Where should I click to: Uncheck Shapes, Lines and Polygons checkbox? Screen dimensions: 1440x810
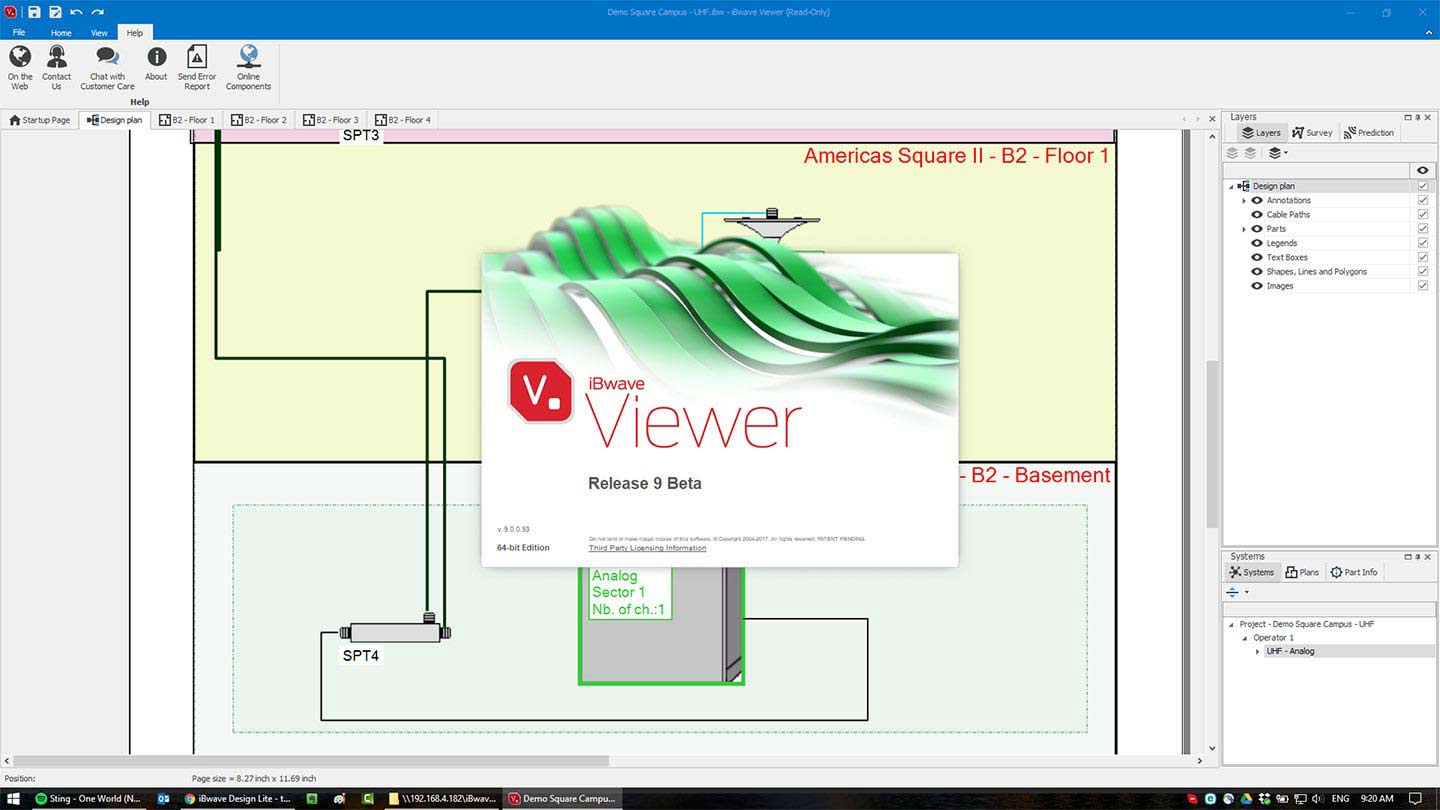[1423, 271]
